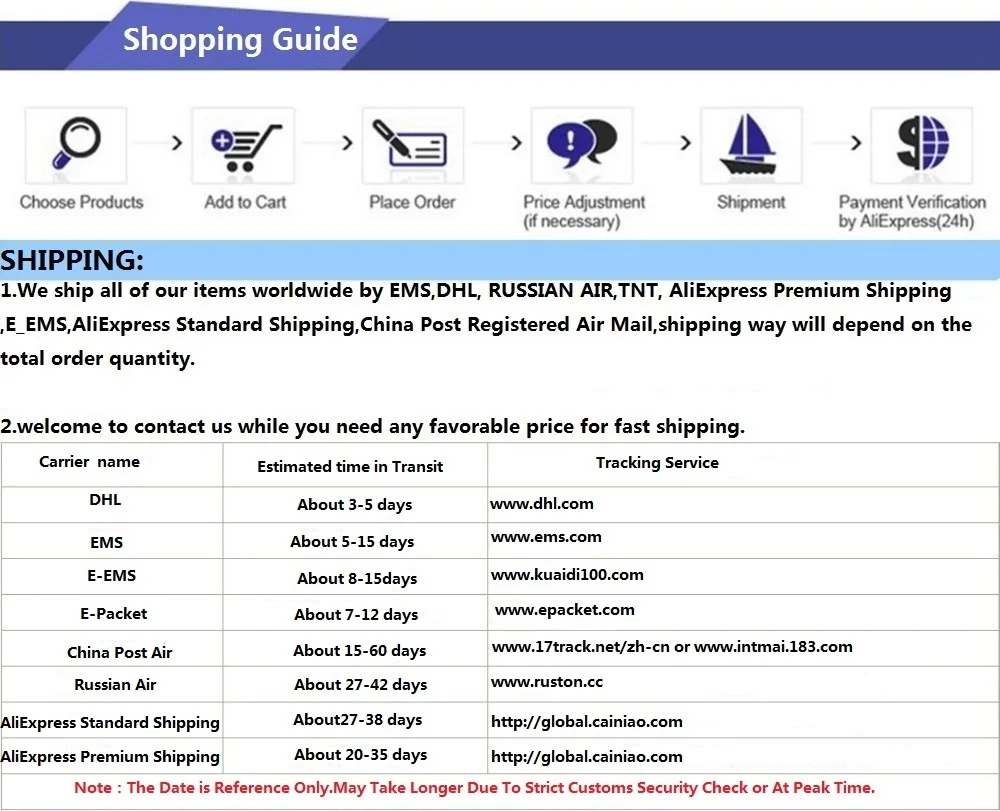Click the SHIPPING: heading

[x=72, y=260]
